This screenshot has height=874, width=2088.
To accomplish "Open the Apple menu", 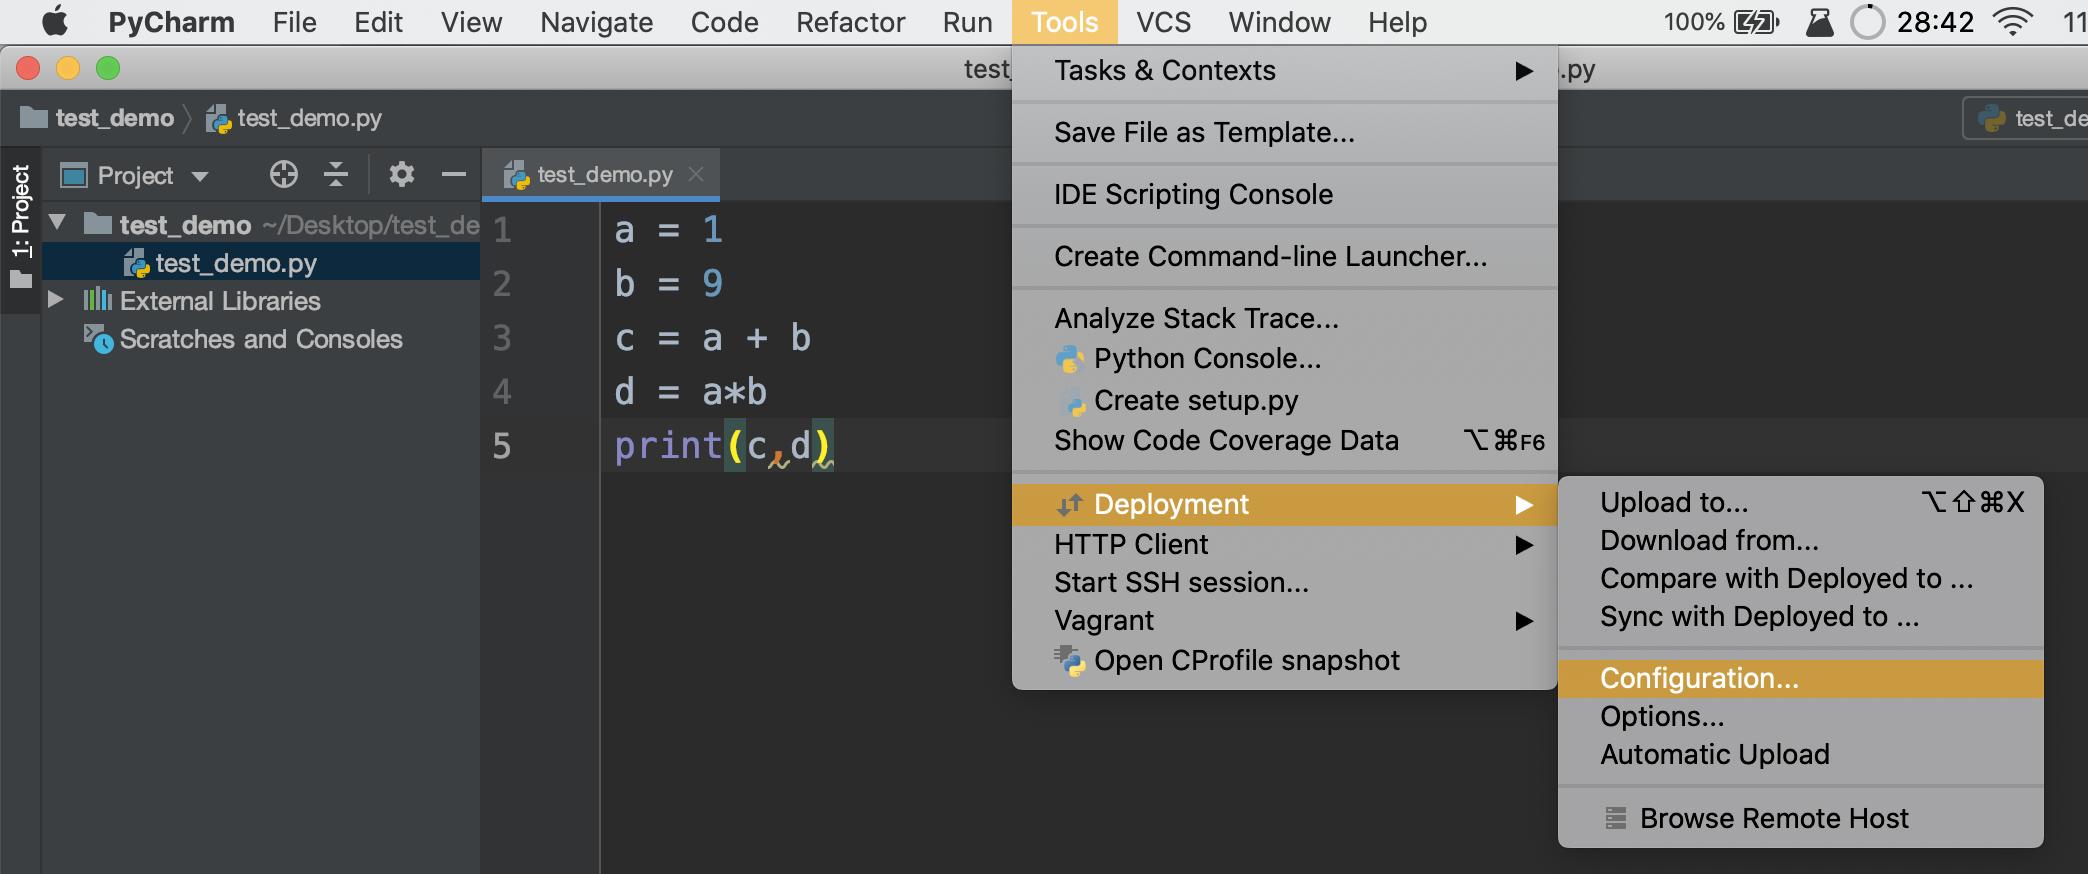I will tap(55, 21).
